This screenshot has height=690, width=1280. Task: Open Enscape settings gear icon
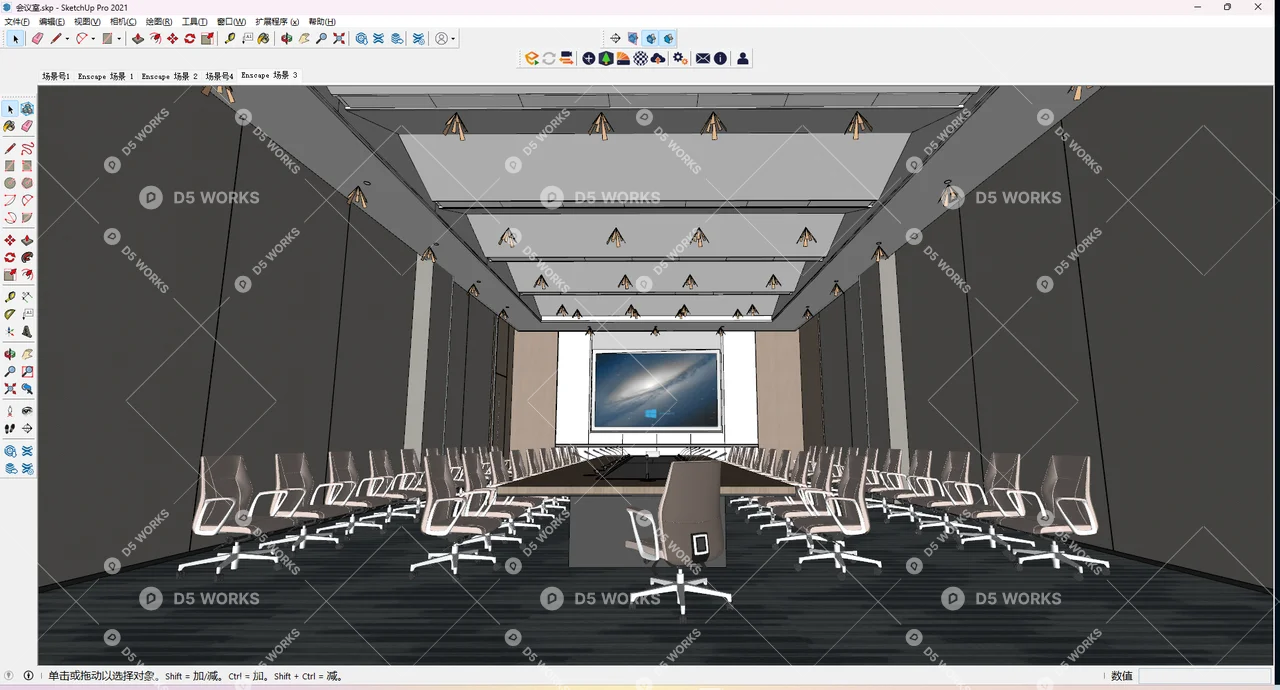tap(678, 58)
